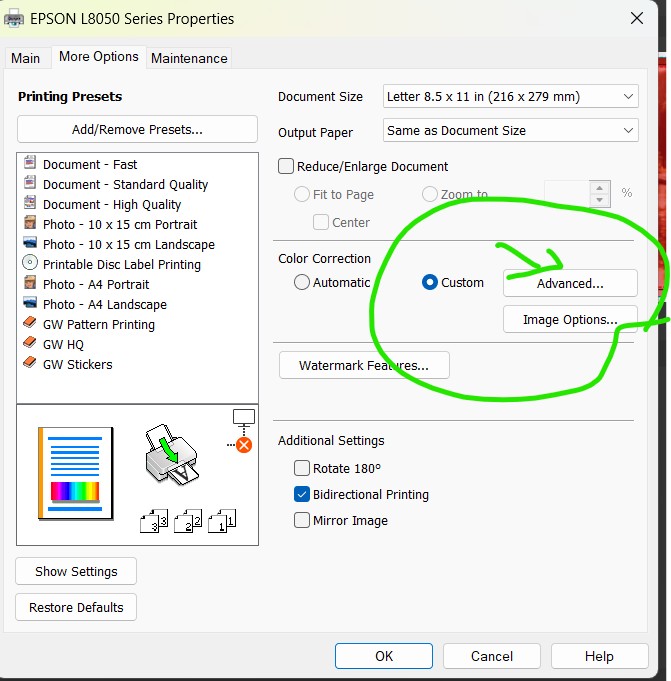Click Add/Remove Presets button
671x681 pixels.
point(137,129)
